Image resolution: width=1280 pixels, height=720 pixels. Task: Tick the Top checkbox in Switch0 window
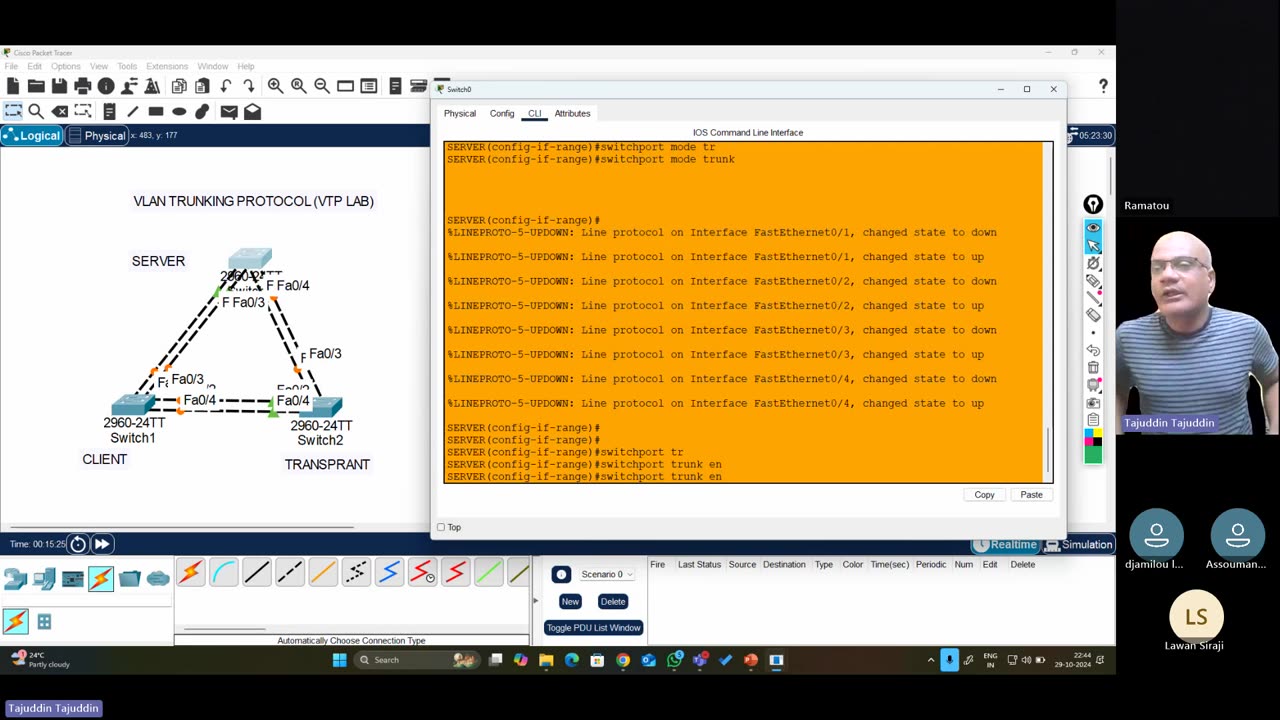441,527
